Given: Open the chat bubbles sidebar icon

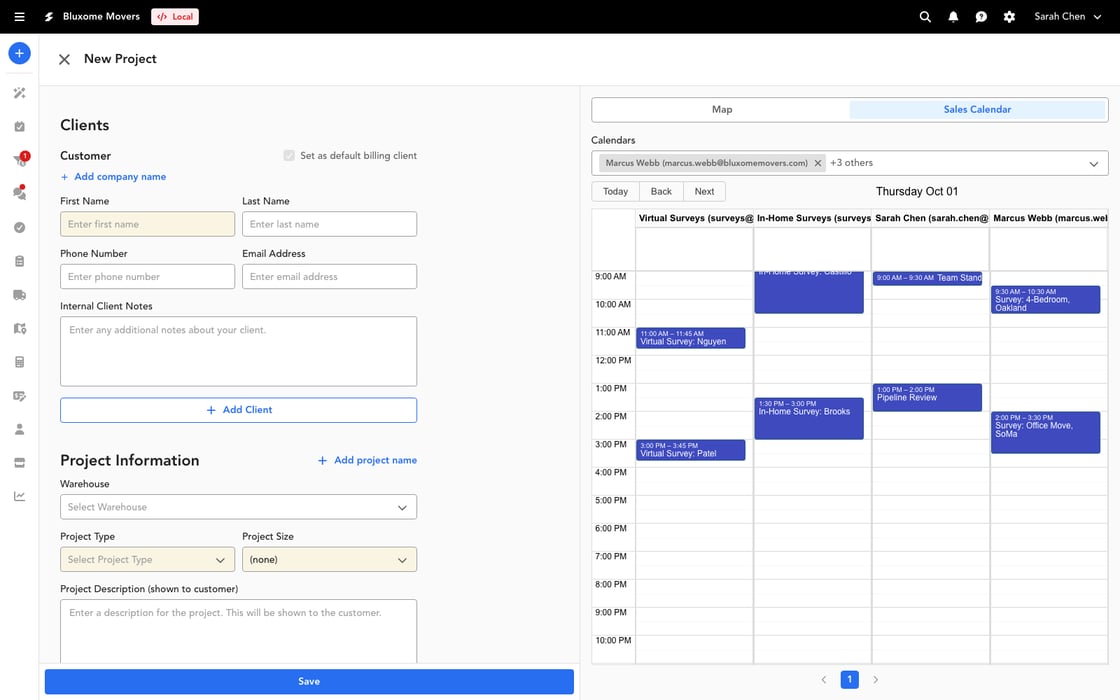Looking at the screenshot, I should 19,193.
